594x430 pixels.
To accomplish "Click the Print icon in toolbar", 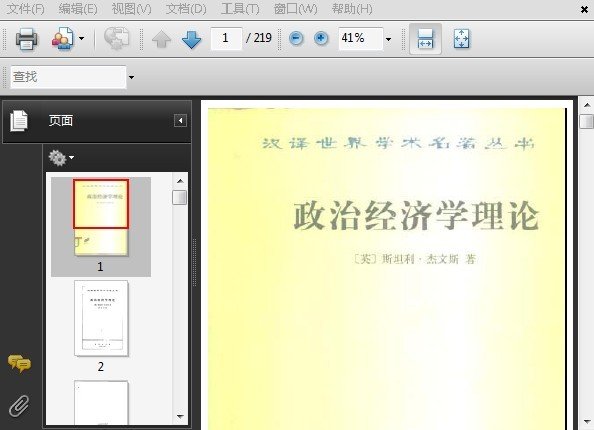I will click(26, 39).
